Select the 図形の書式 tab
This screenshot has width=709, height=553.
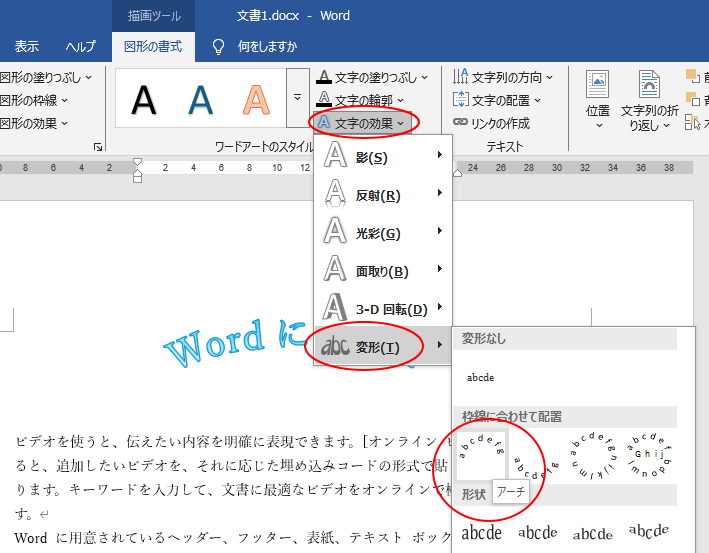(x=153, y=46)
